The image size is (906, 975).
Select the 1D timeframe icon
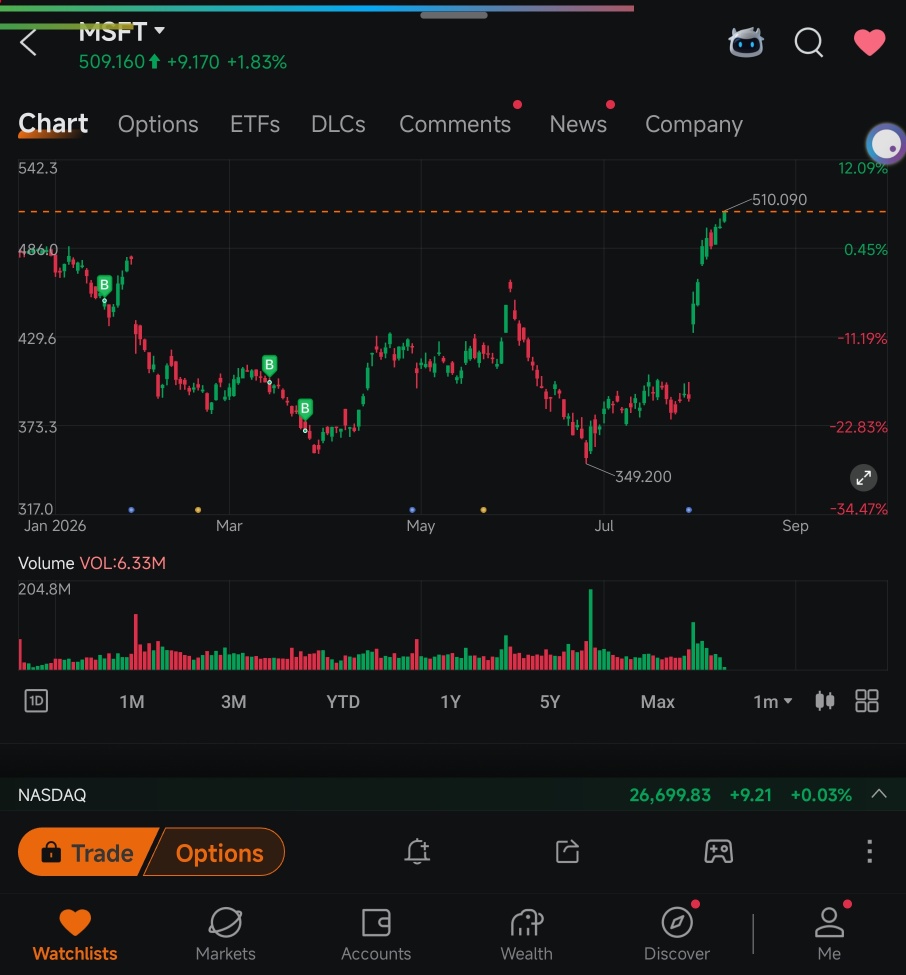(36, 701)
